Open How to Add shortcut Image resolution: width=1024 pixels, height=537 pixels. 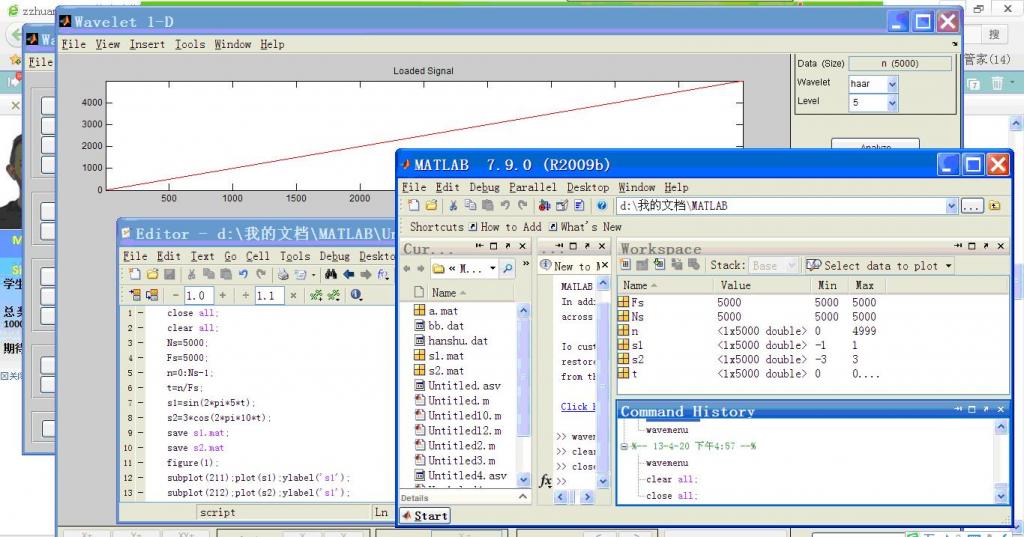[x=505, y=227]
